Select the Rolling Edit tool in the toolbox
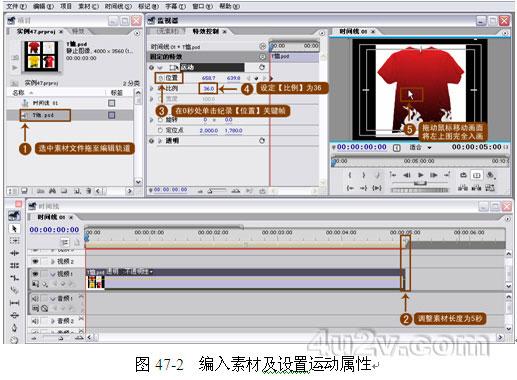 pyautogui.click(x=14, y=265)
